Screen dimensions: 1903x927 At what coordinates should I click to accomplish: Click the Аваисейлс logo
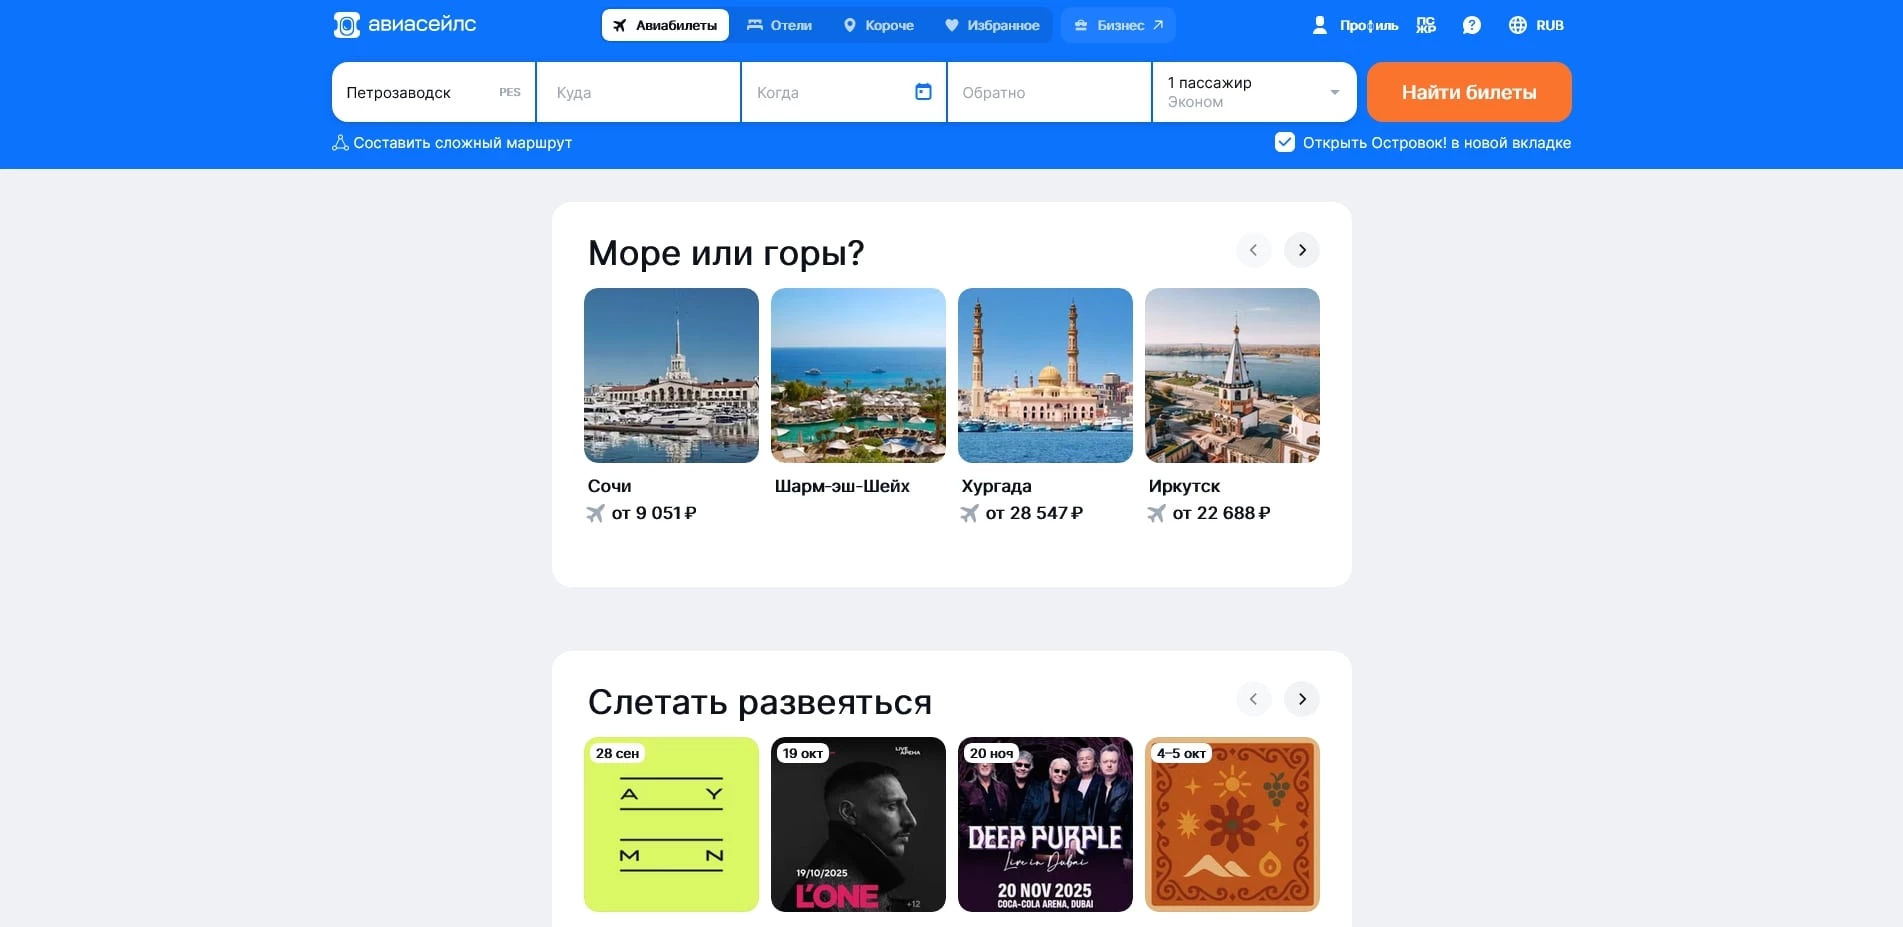coord(404,25)
